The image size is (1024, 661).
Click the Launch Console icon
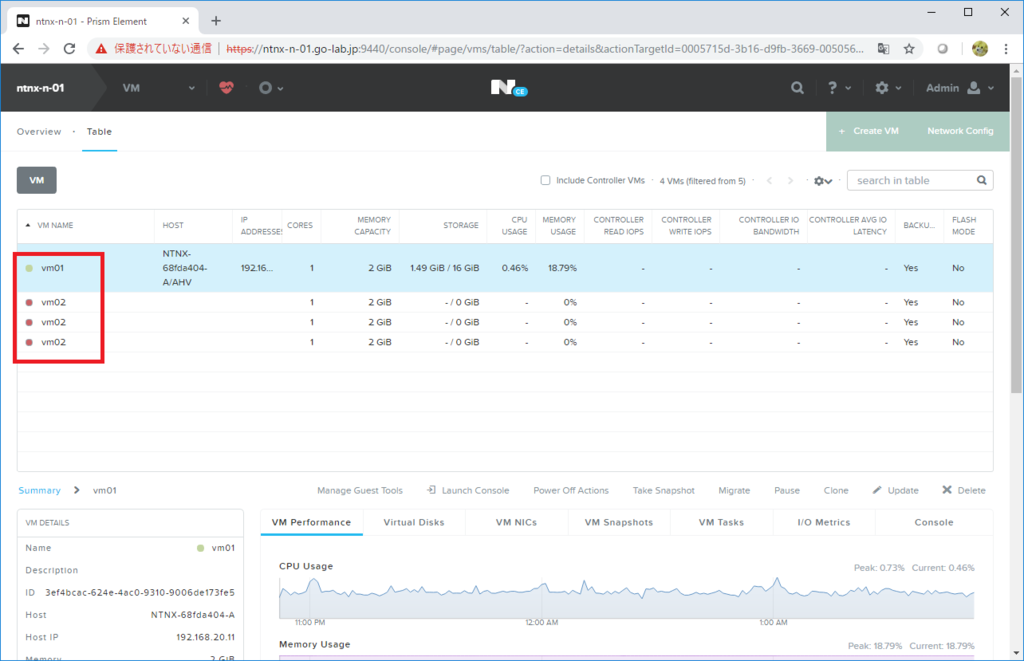(432, 490)
